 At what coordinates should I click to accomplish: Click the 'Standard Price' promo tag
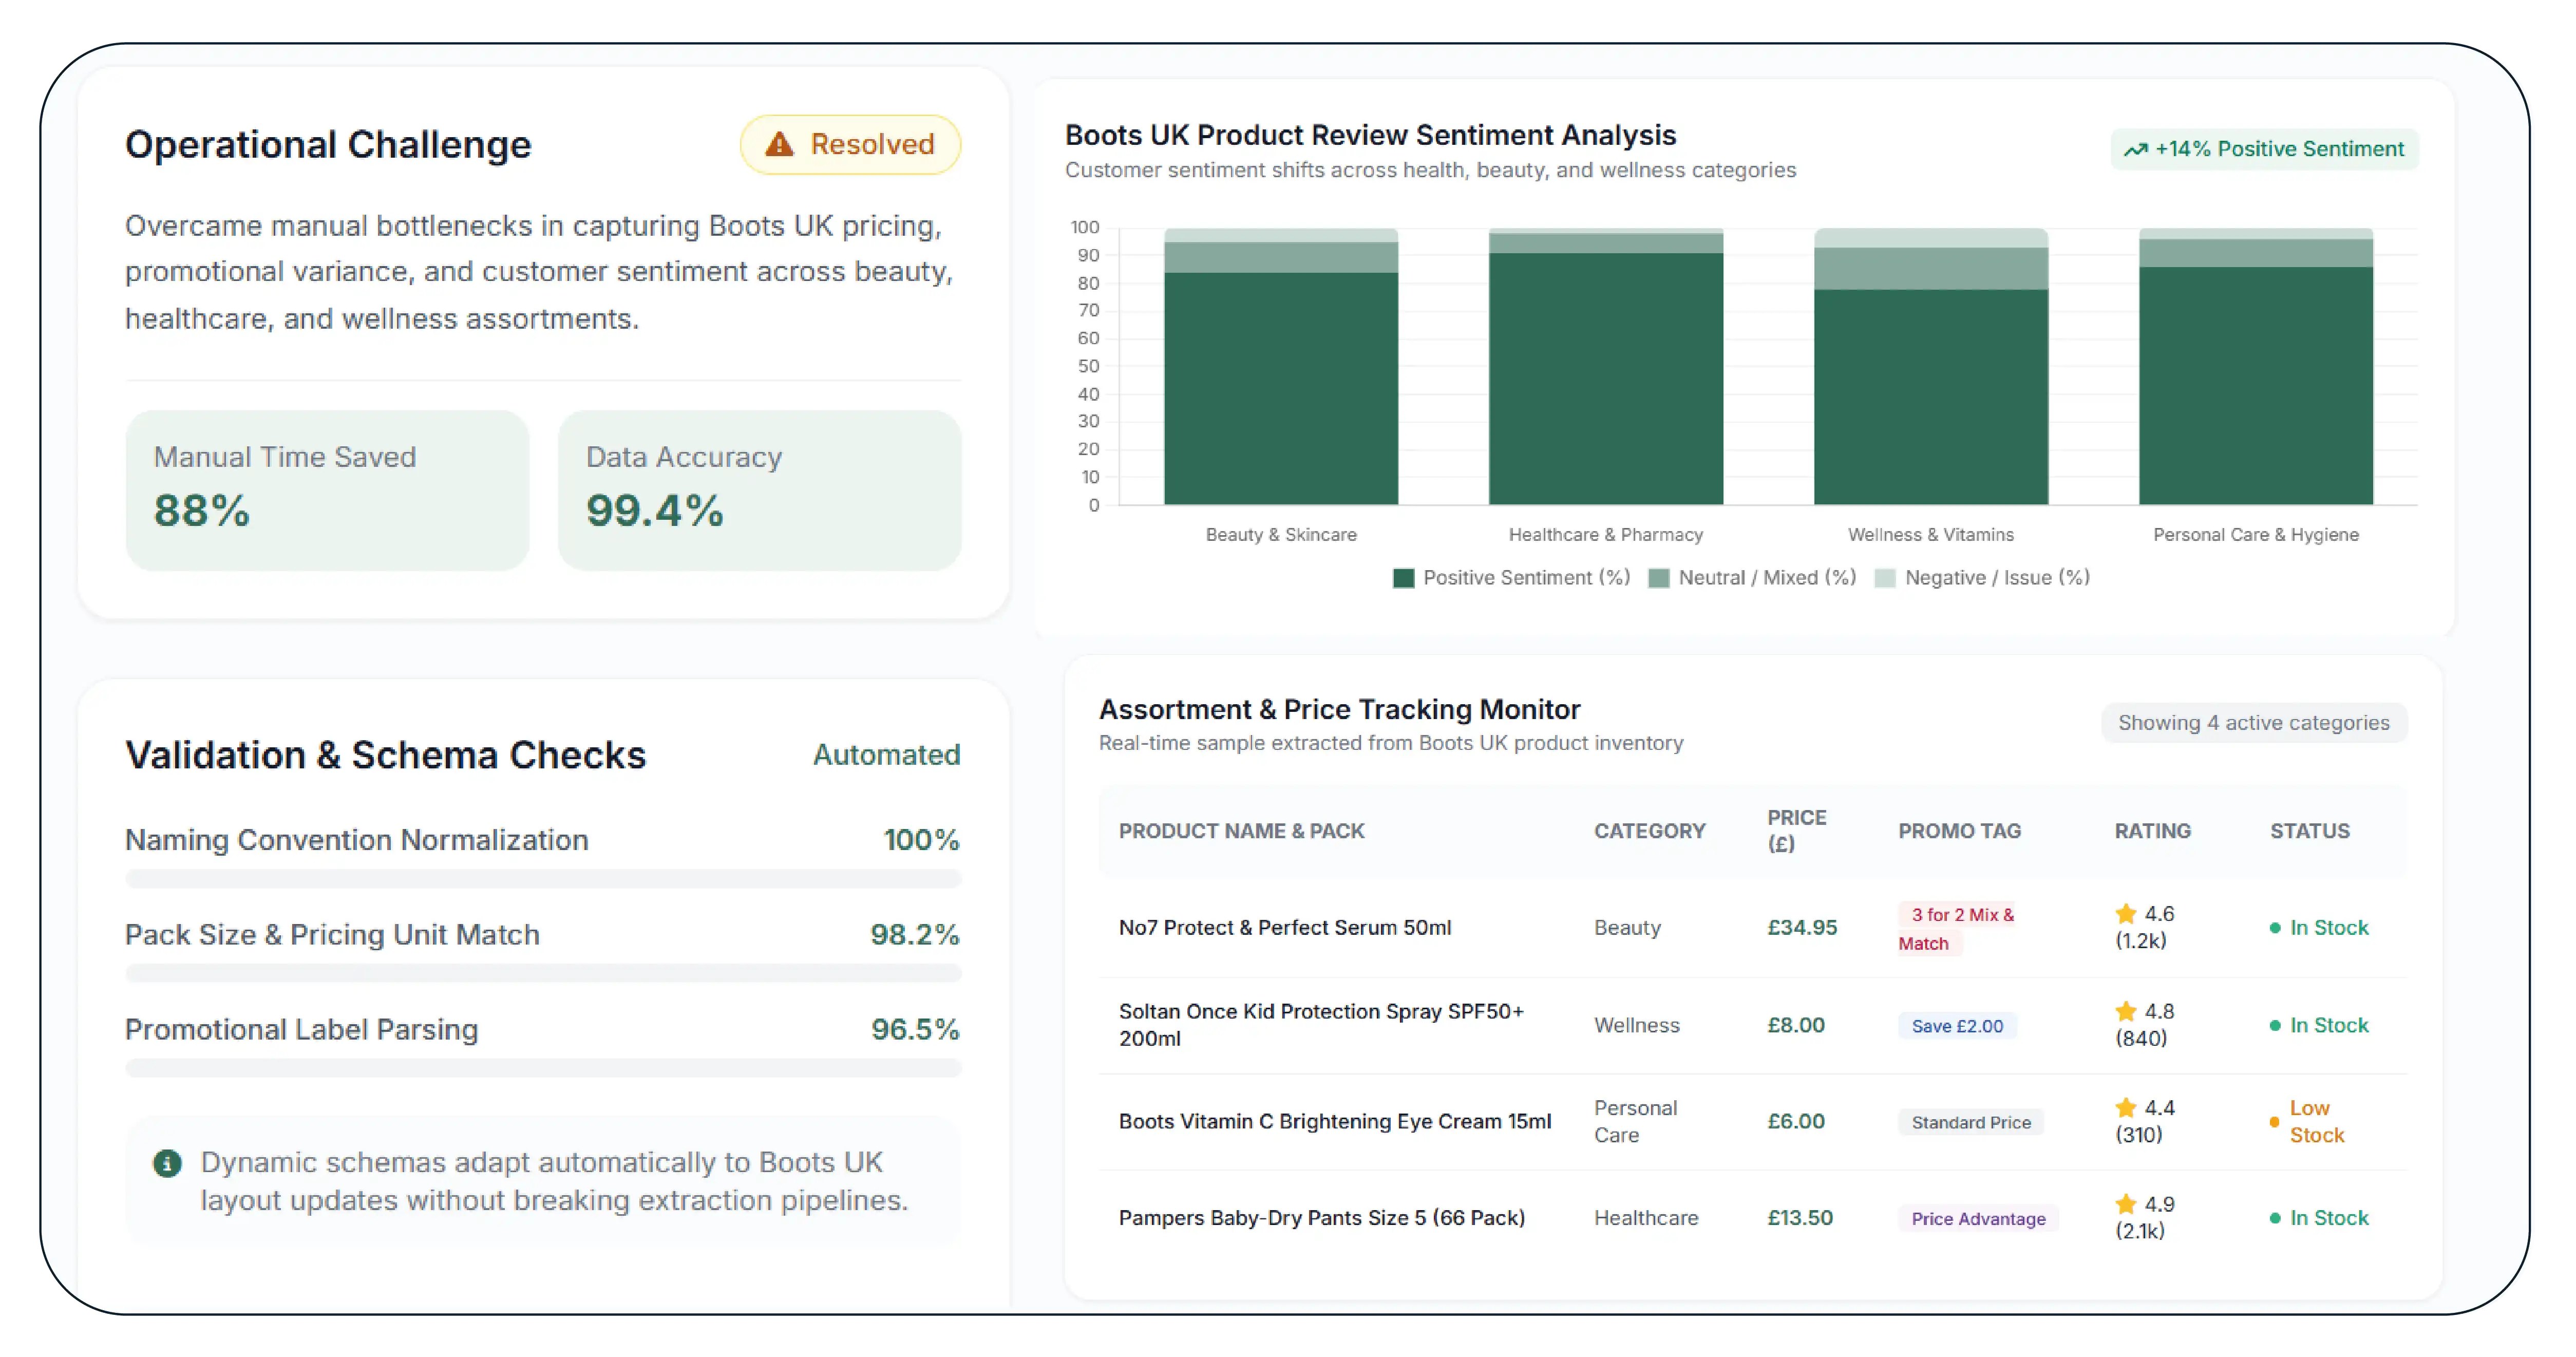pyautogui.click(x=1971, y=1122)
